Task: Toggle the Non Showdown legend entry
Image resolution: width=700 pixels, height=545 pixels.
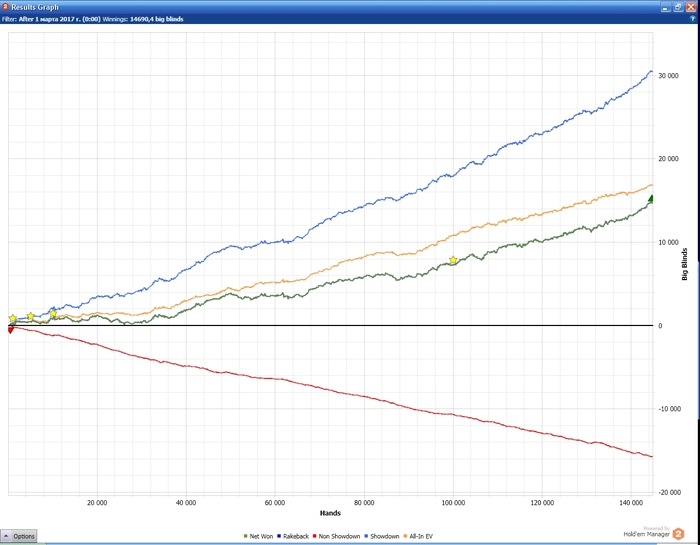Action: tap(336, 536)
